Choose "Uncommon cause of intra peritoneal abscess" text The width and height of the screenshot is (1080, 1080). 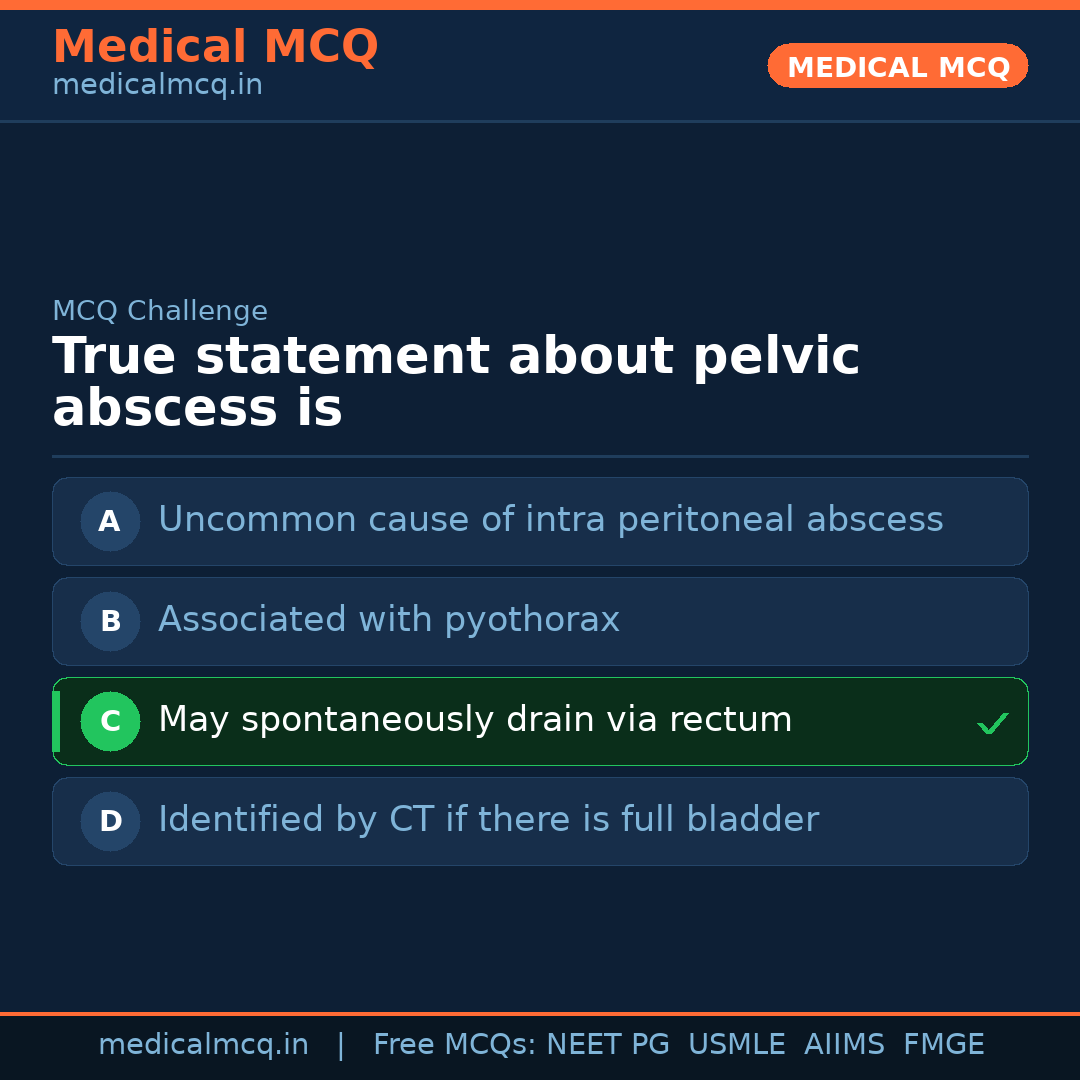550,520
